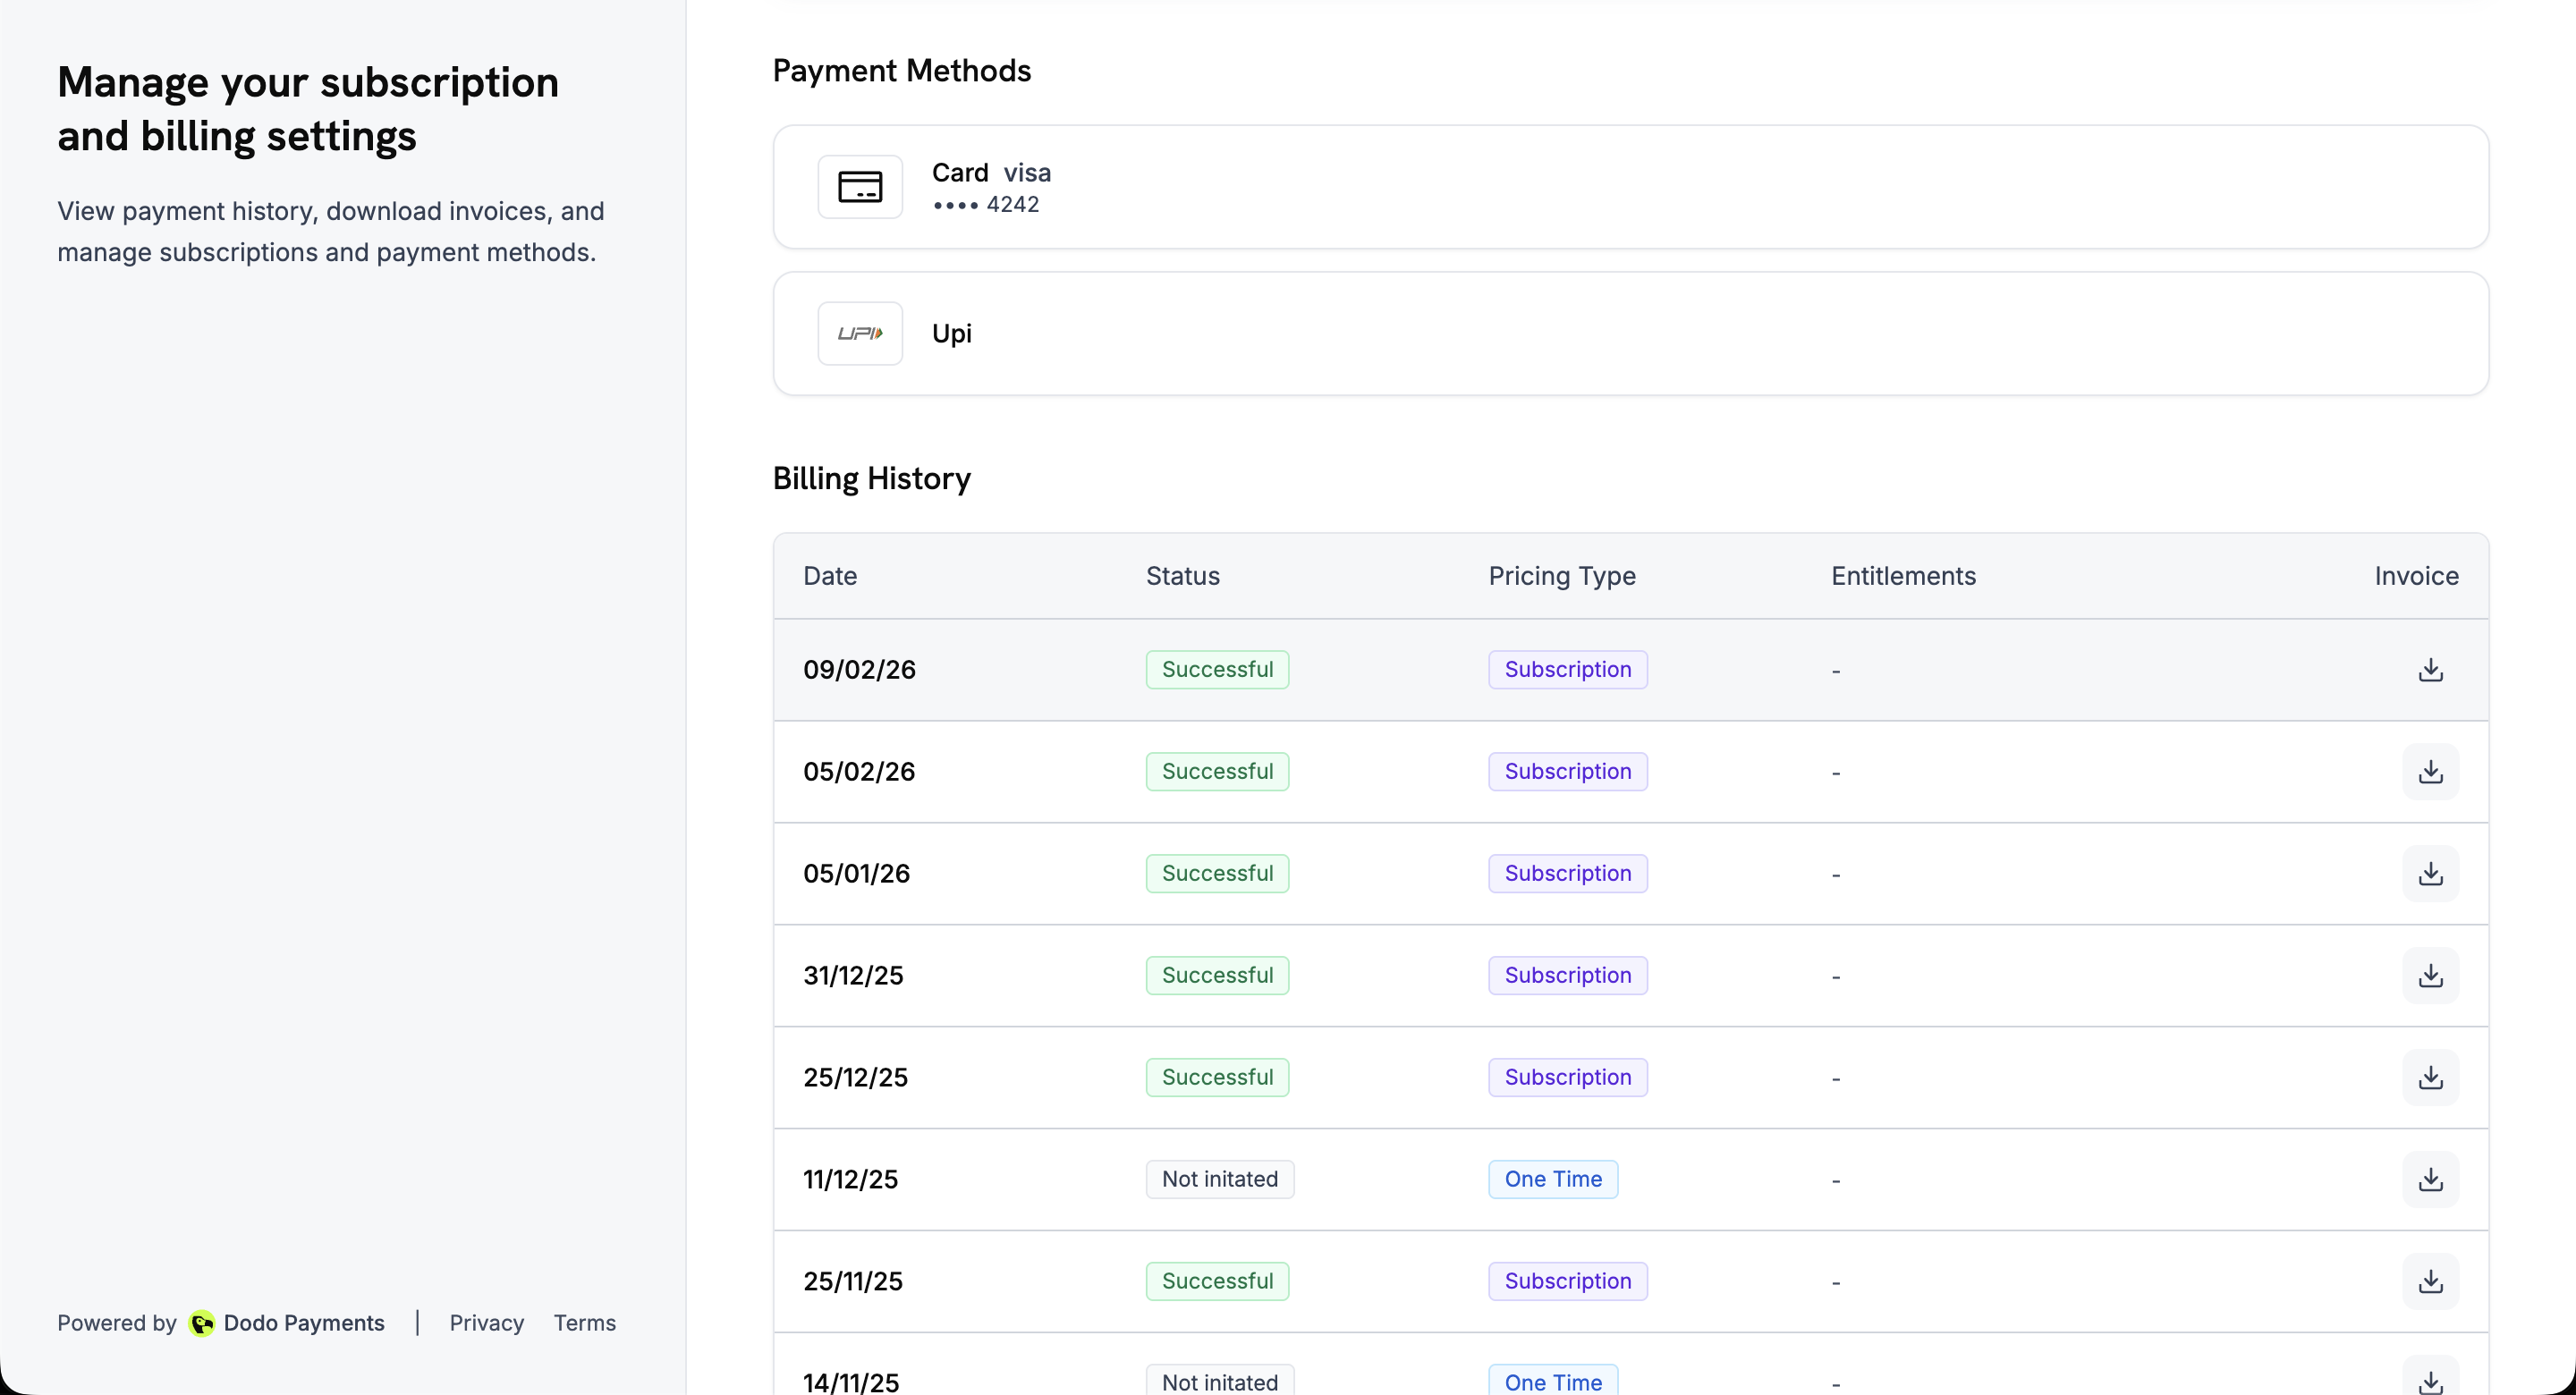Click the Date column header
Image resolution: width=2576 pixels, height=1395 pixels.
click(x=830, y=576)
